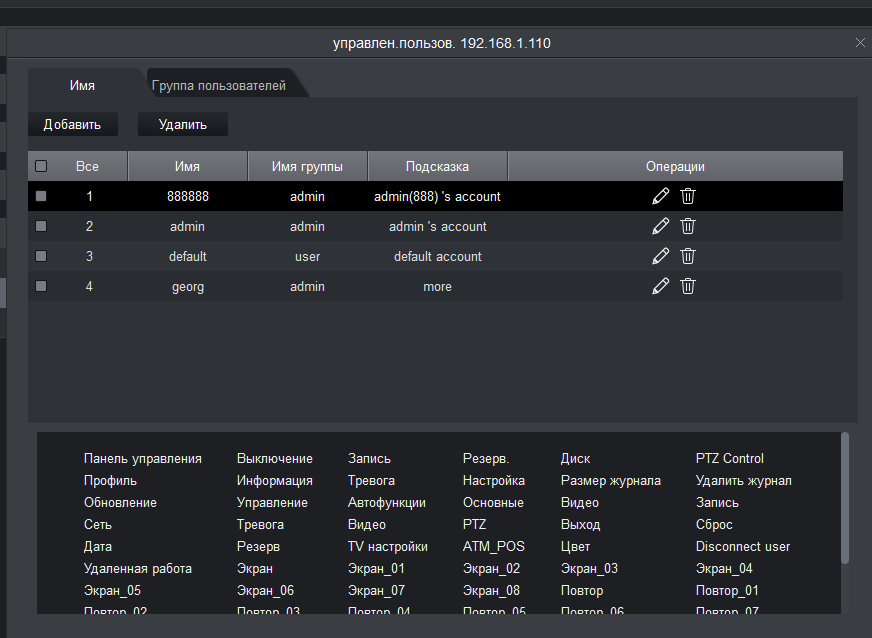Select the checkbox for user georg

41,287
